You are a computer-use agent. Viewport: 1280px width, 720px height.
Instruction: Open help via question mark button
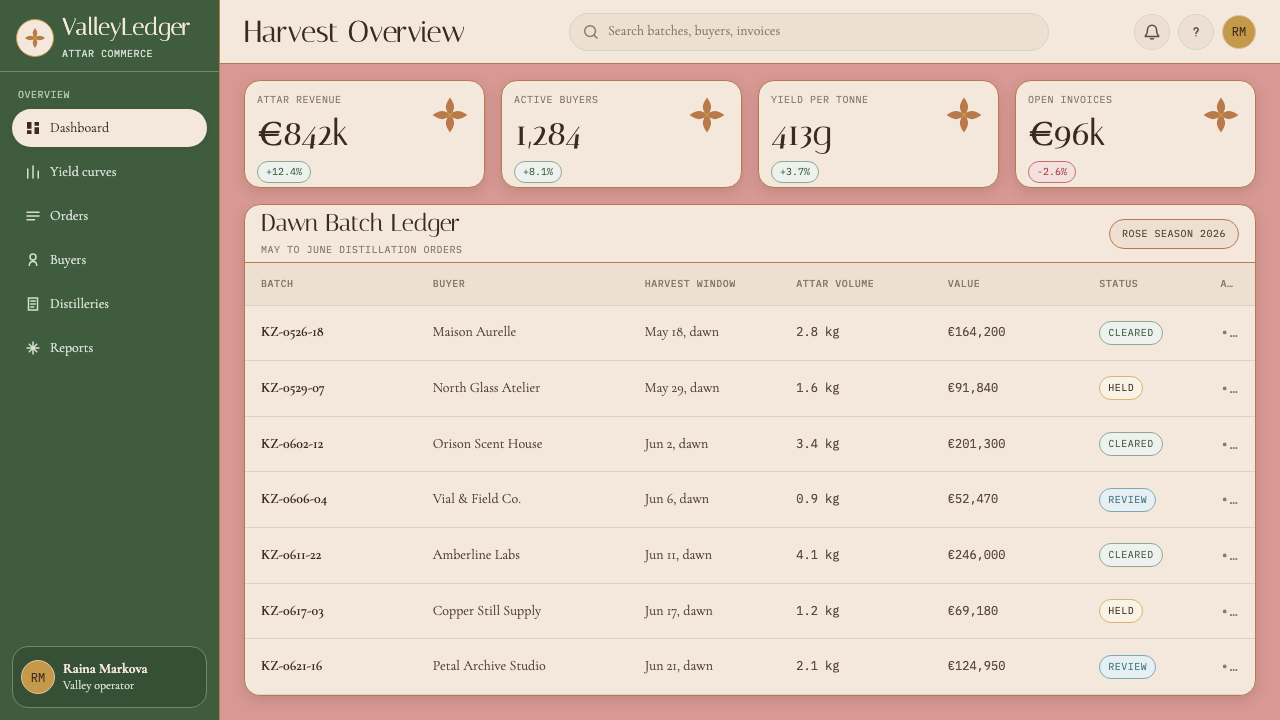point(1196,32)
